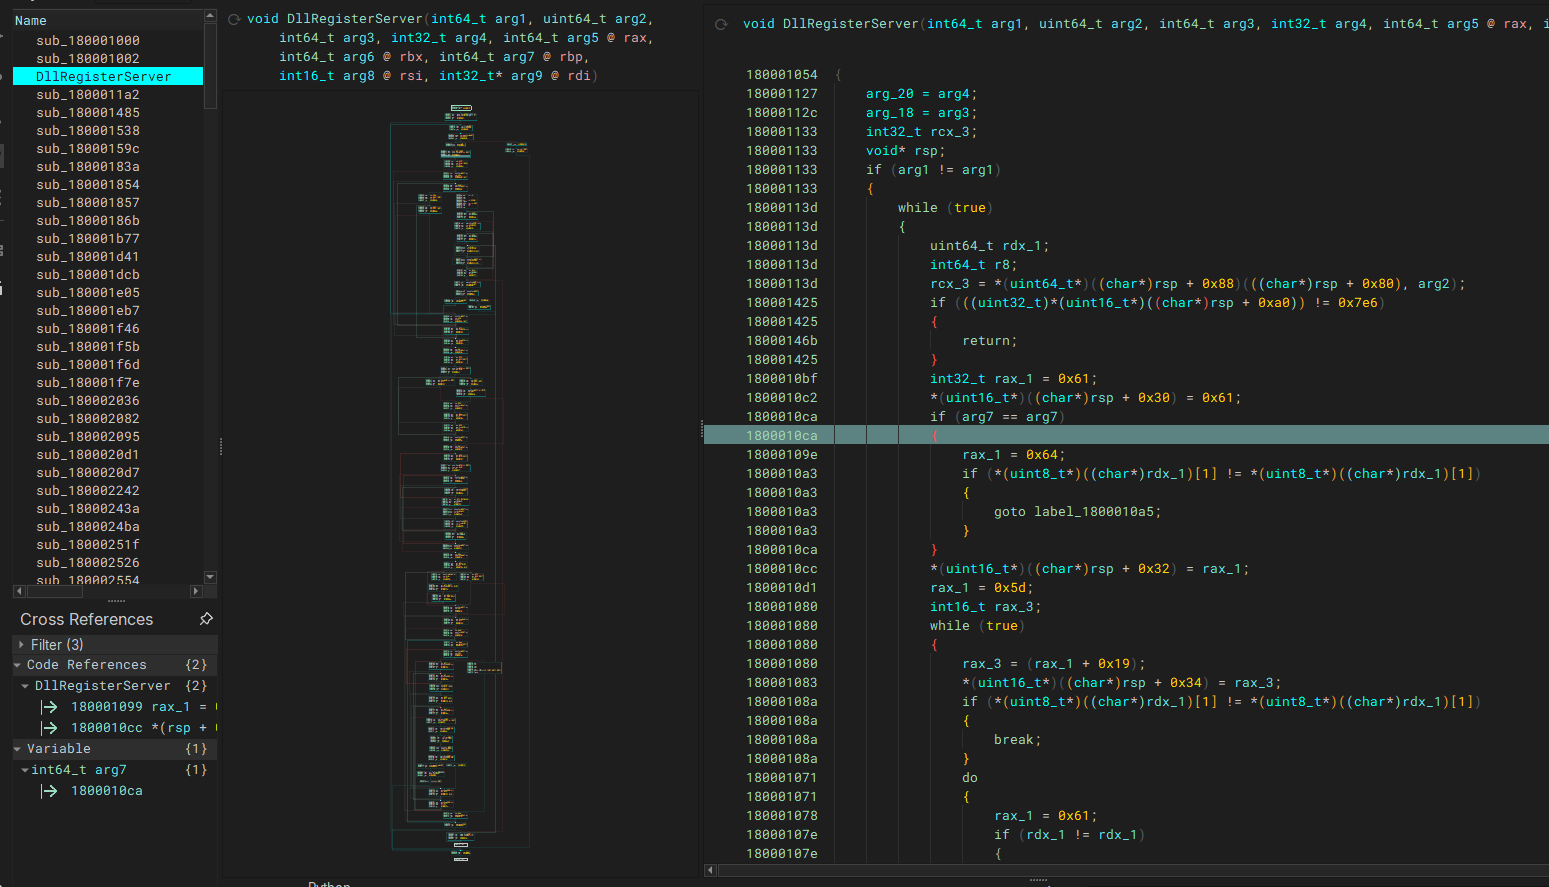
Task: Click the 'break;' statement at 18000108a
Action: (x=1017, y=739)
